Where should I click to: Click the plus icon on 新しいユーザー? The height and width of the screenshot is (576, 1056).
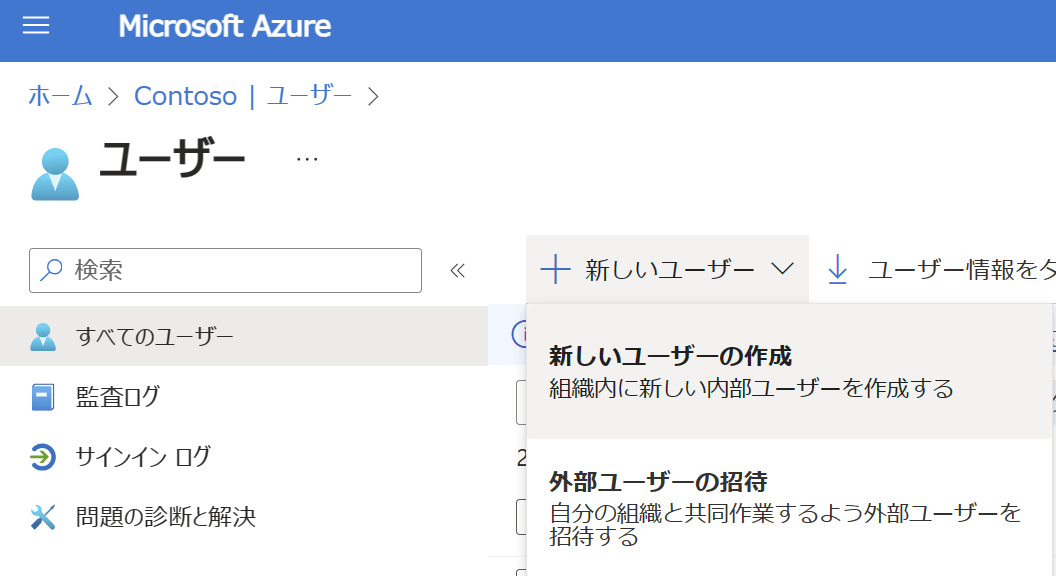[x=556, y=269]
